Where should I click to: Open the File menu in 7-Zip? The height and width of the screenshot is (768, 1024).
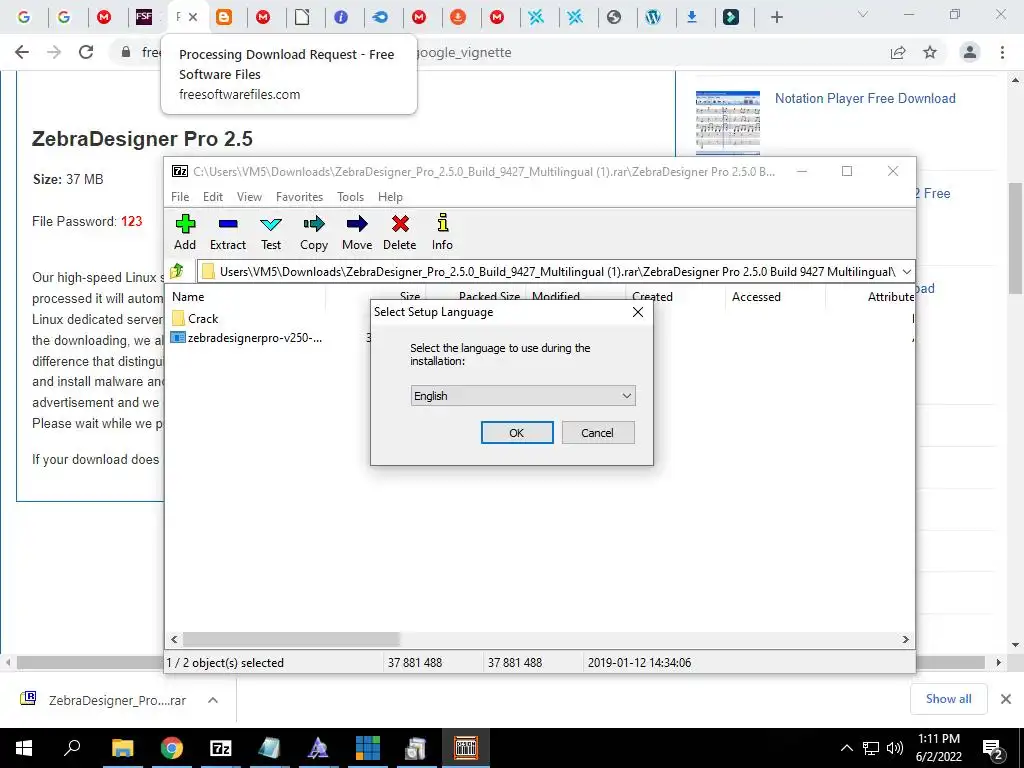click(180, 197)
